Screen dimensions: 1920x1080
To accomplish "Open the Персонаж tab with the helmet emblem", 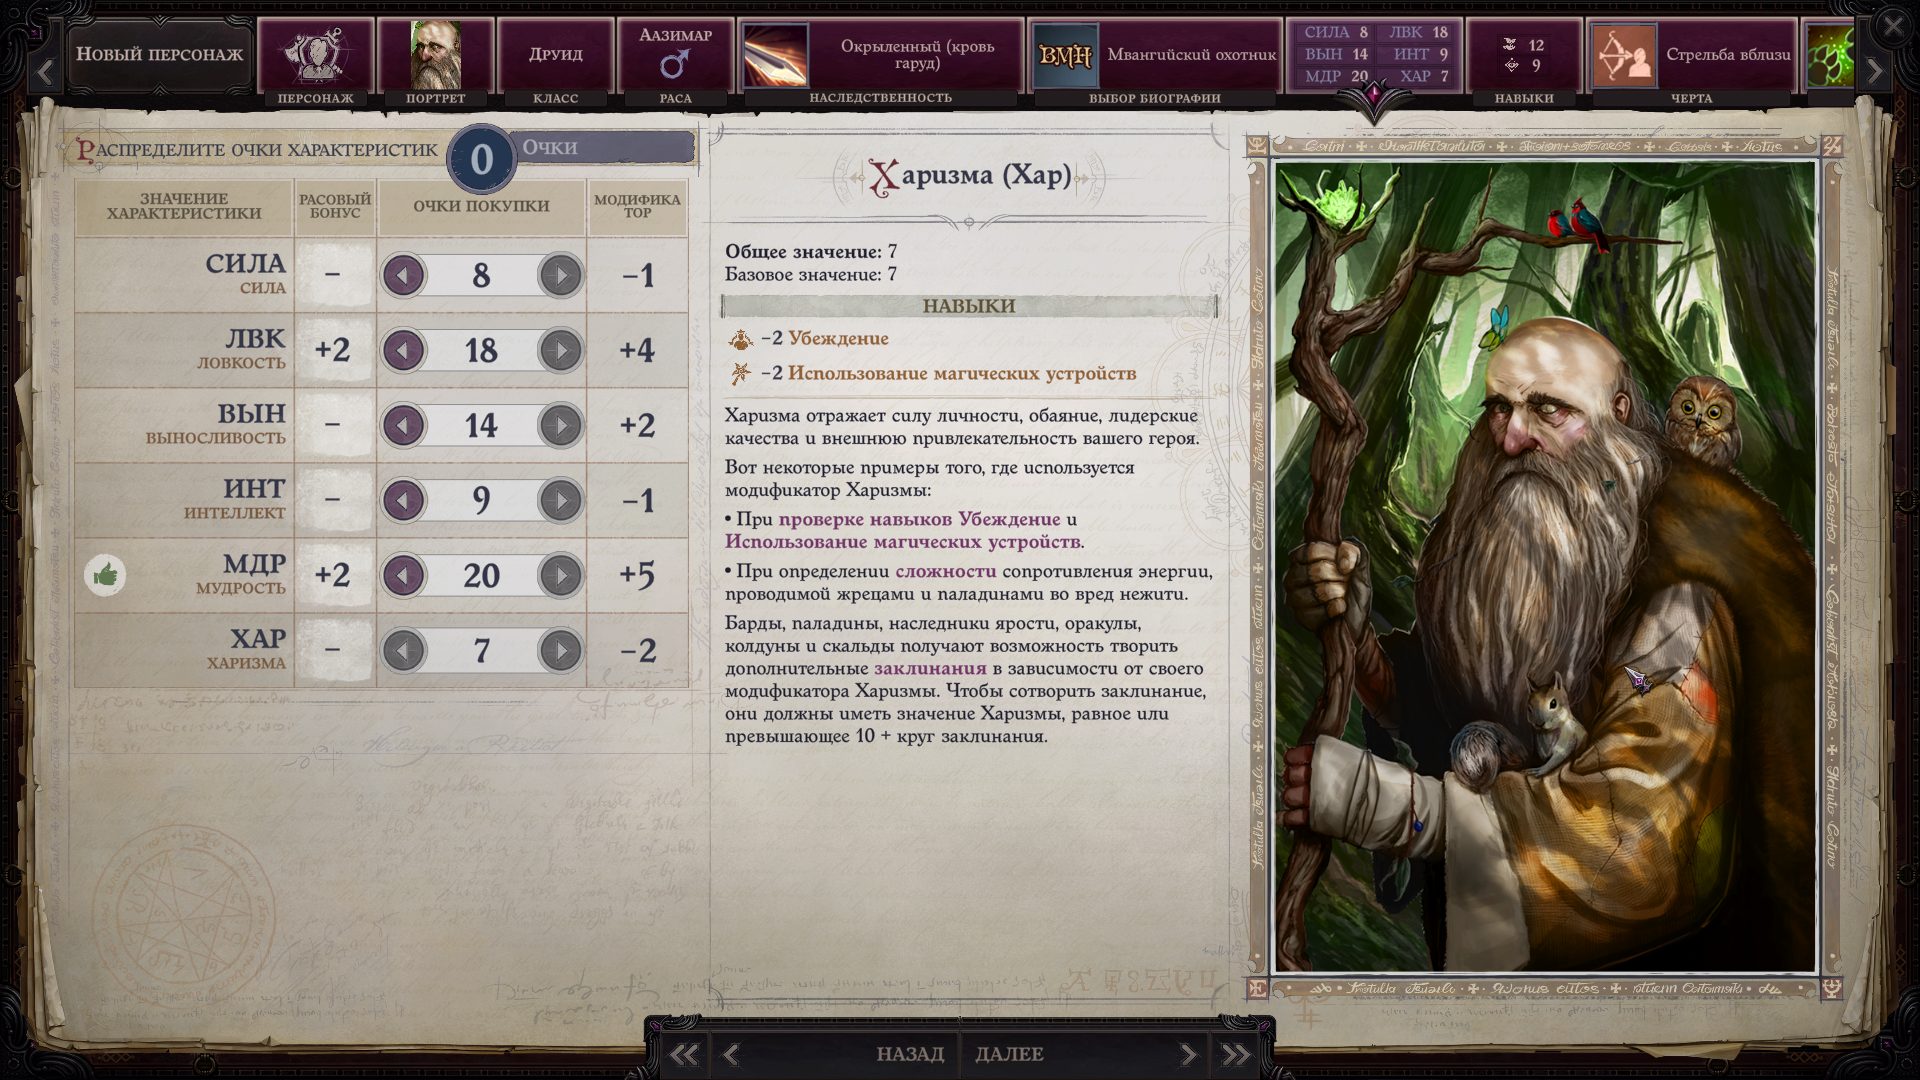I will [316, 55].
